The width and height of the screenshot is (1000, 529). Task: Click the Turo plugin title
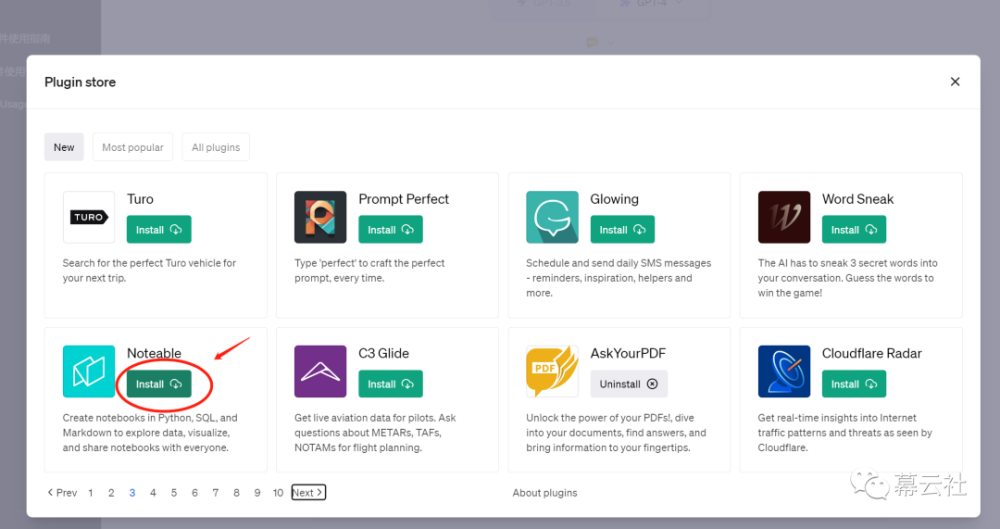140,199
